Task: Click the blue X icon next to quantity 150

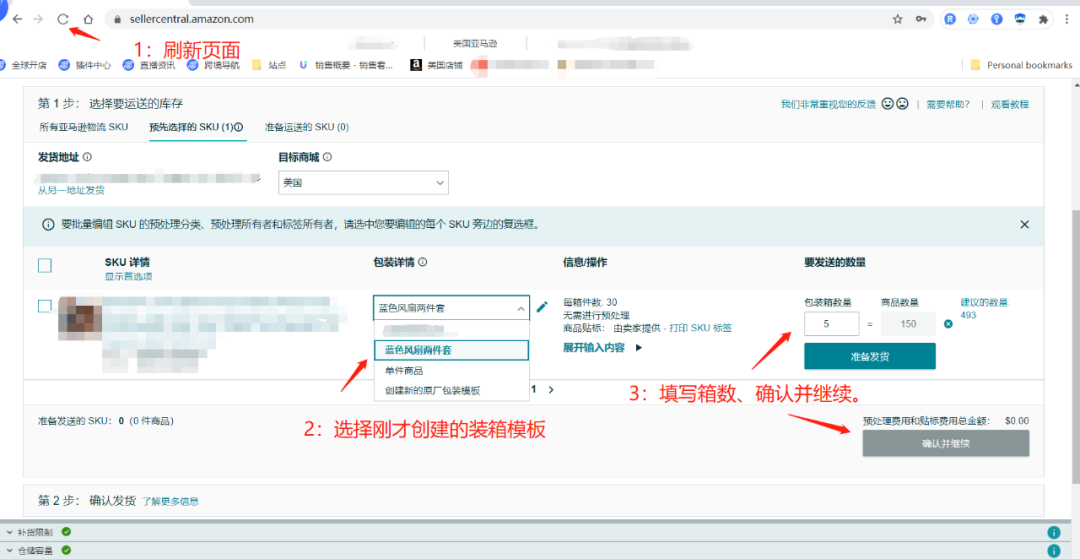Action: (948, 324)
